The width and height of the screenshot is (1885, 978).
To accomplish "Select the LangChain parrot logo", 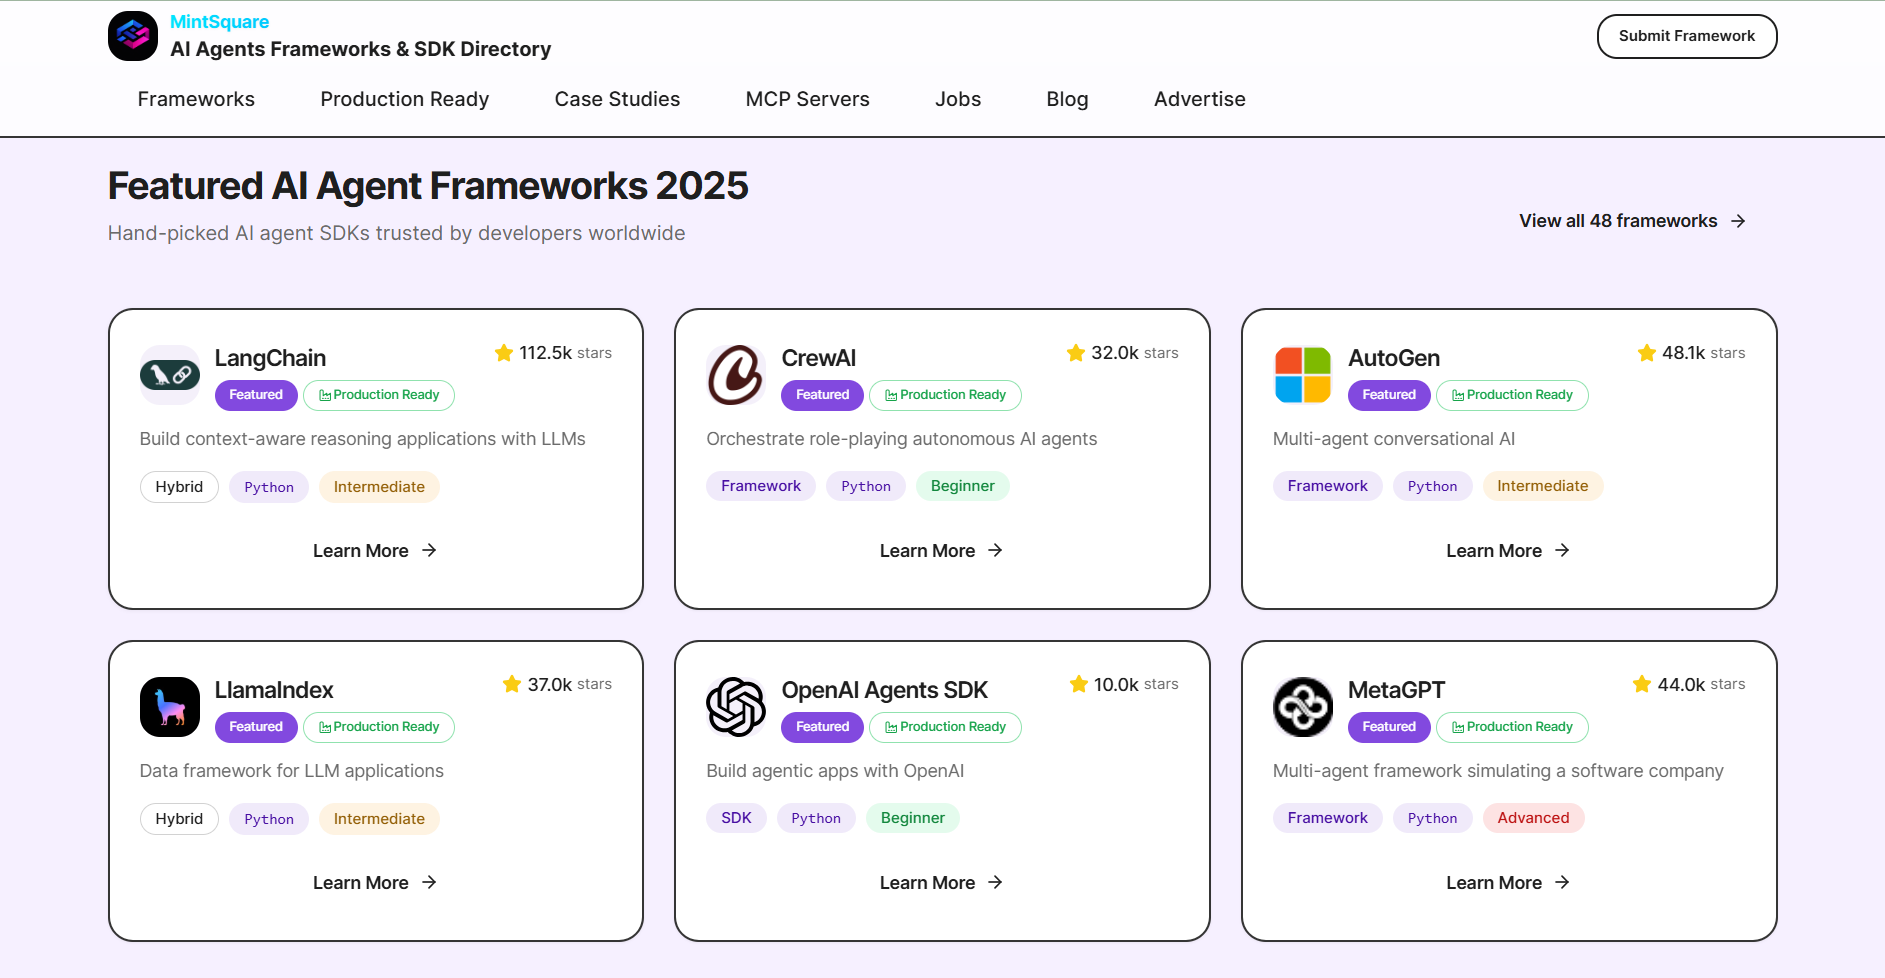I will [169, 375].
